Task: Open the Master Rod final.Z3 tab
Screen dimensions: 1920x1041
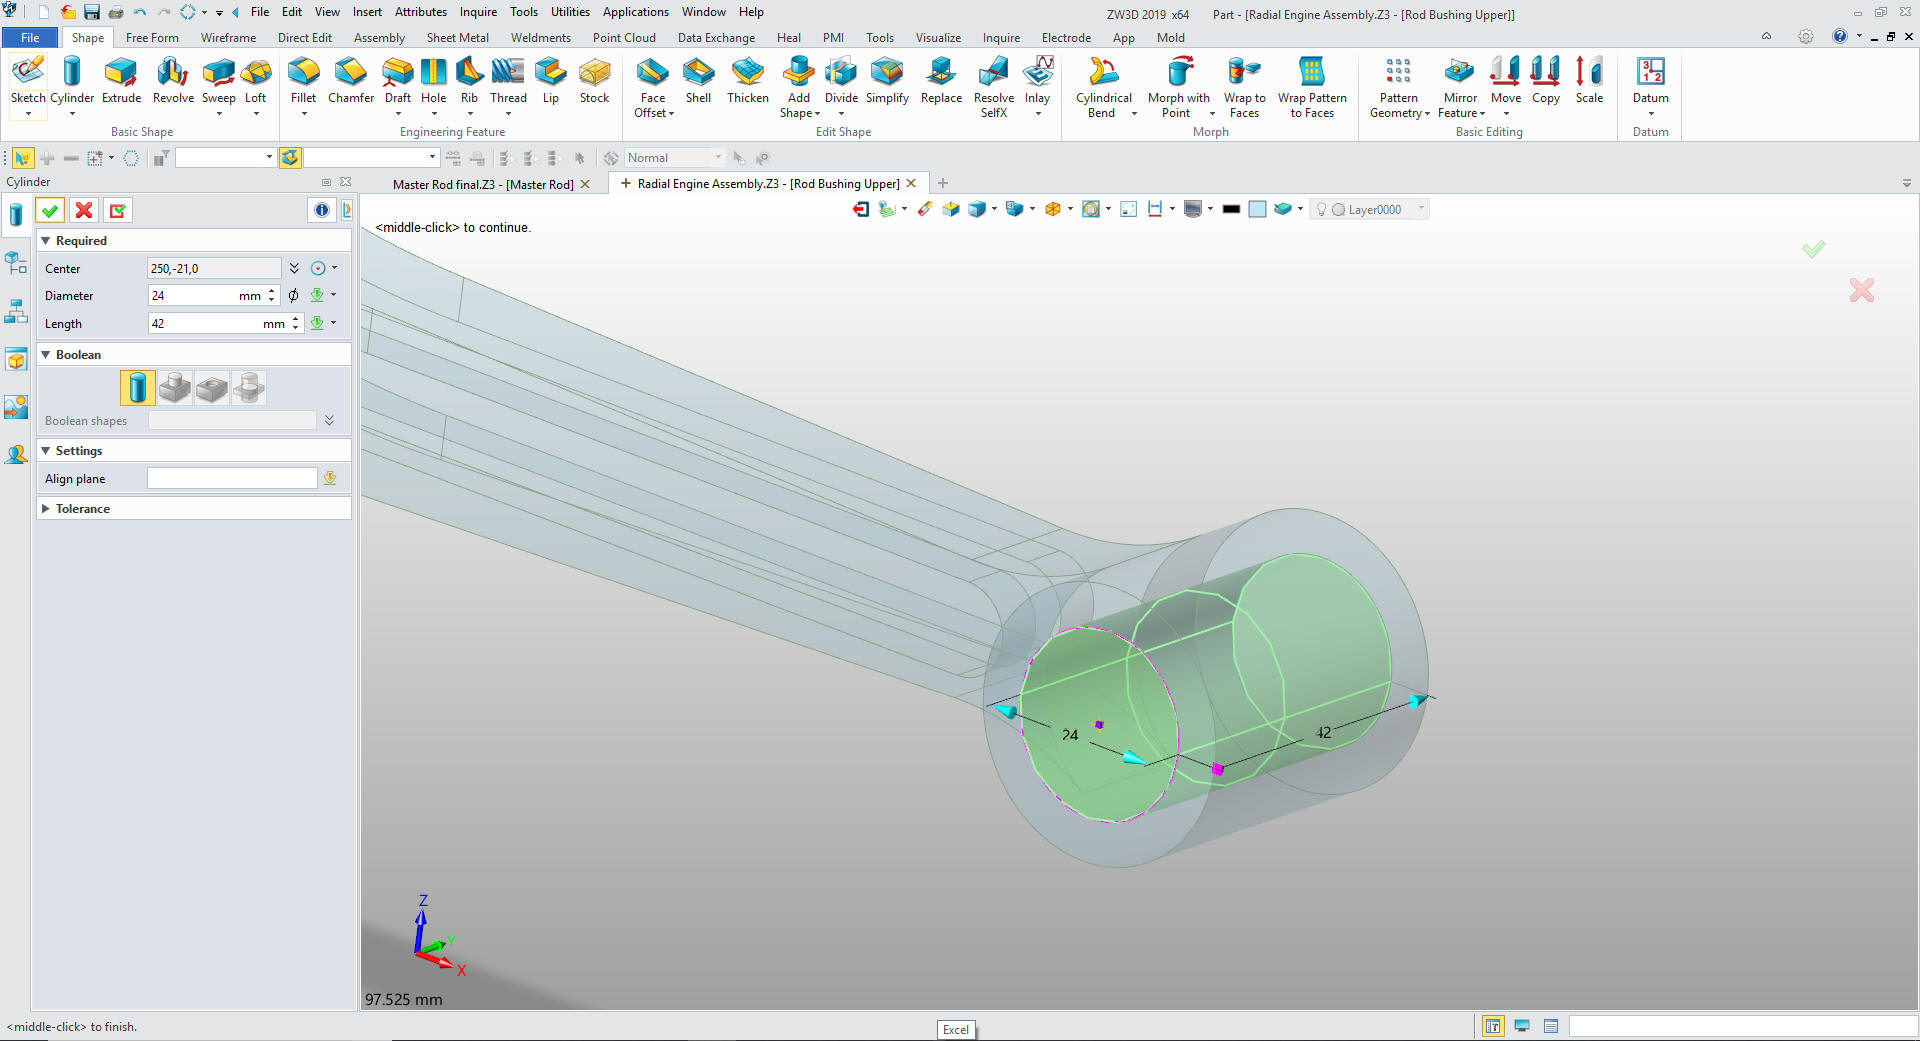Action: coord(482,185)
